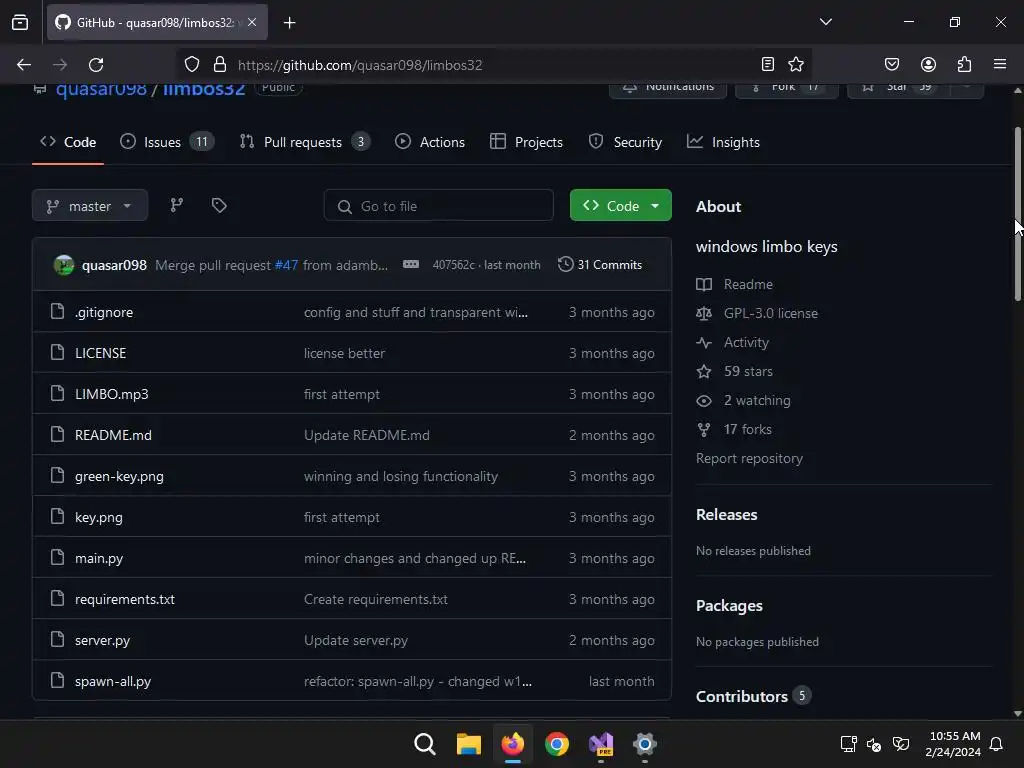This screenshot has width=1024, height=768.
Task: Open pull request #47 link
Action: tap(286, 265)
